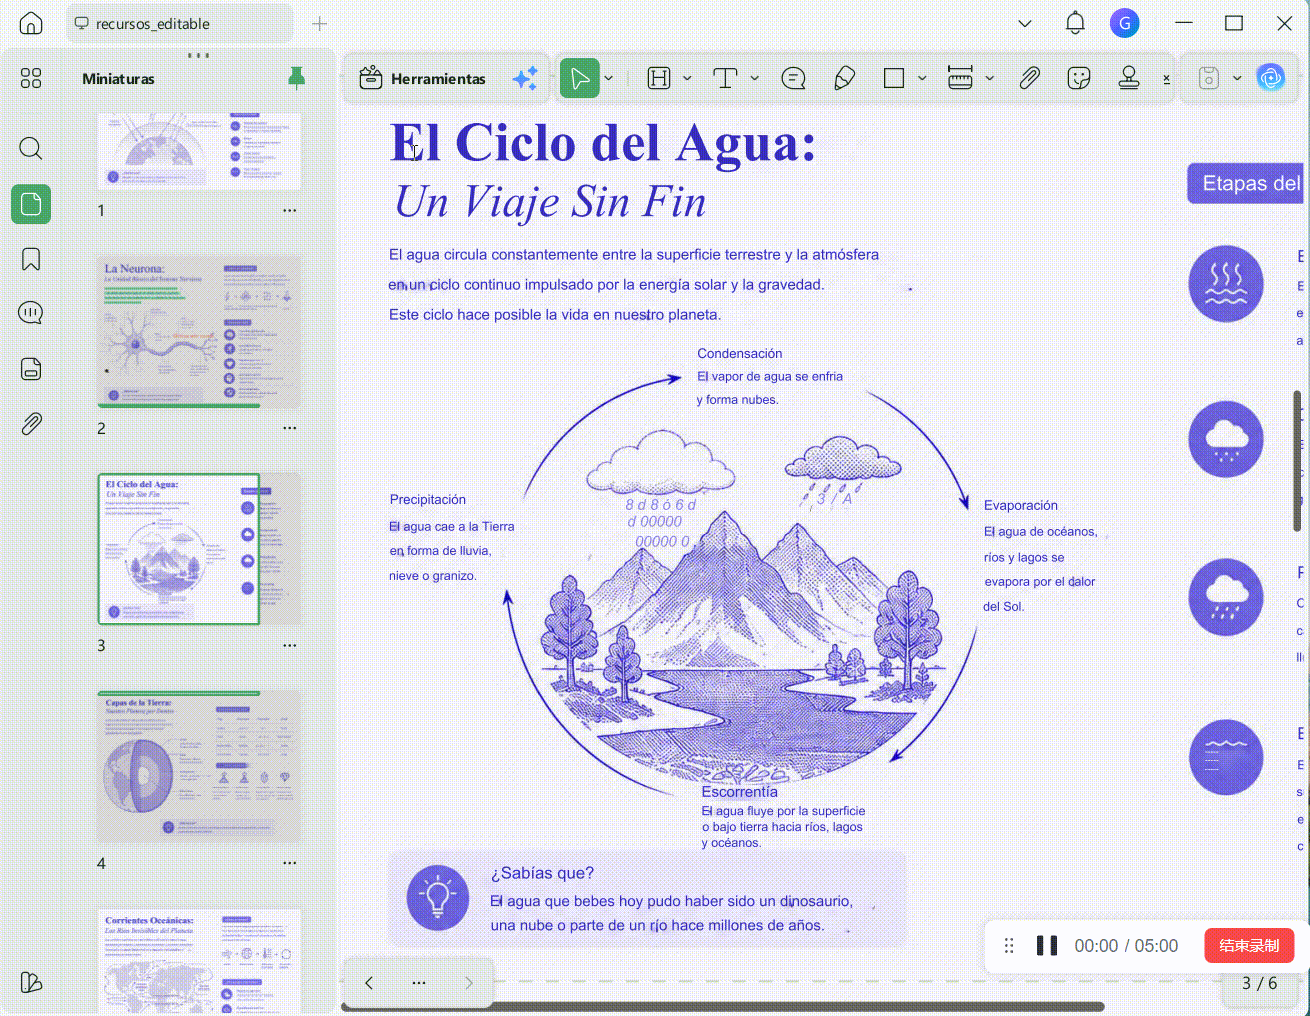Select the page thumbnails panel icon

click(31, 204)
